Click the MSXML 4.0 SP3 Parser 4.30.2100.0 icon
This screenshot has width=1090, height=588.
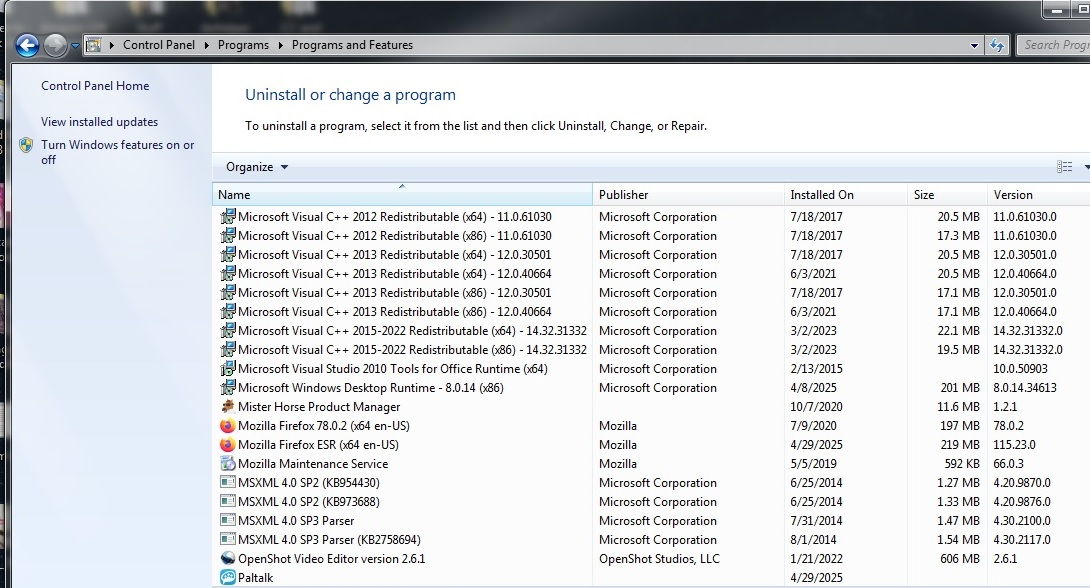[227, 521]
